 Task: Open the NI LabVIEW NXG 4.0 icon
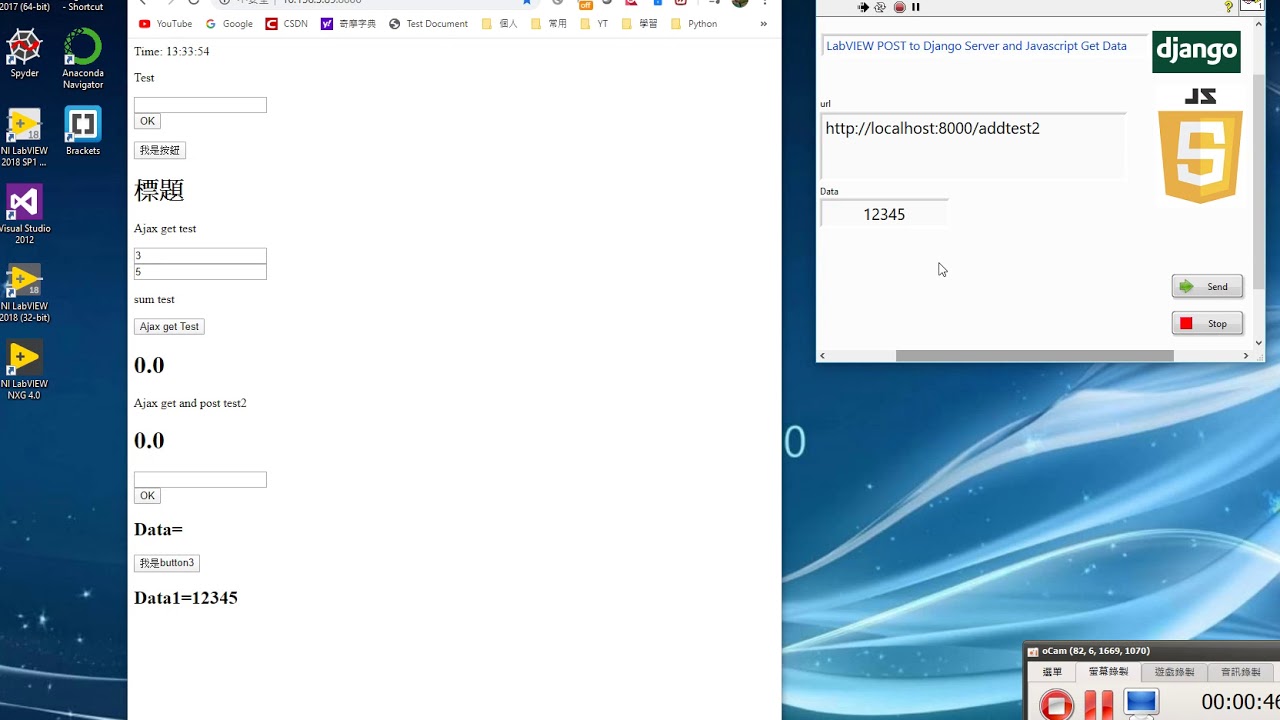[x=24, y=370]
